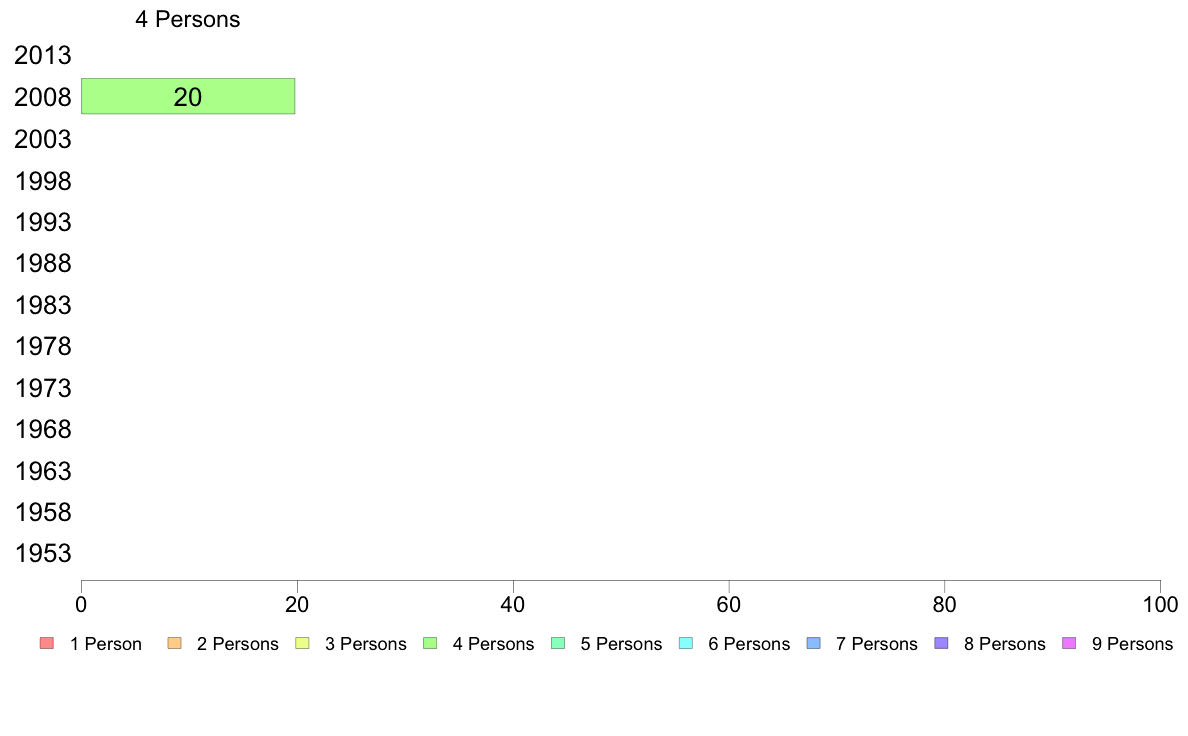Click the 1998 year axis label
Image resolution: width=1188 pixels, height=736 pixels.
pos(43,181)
